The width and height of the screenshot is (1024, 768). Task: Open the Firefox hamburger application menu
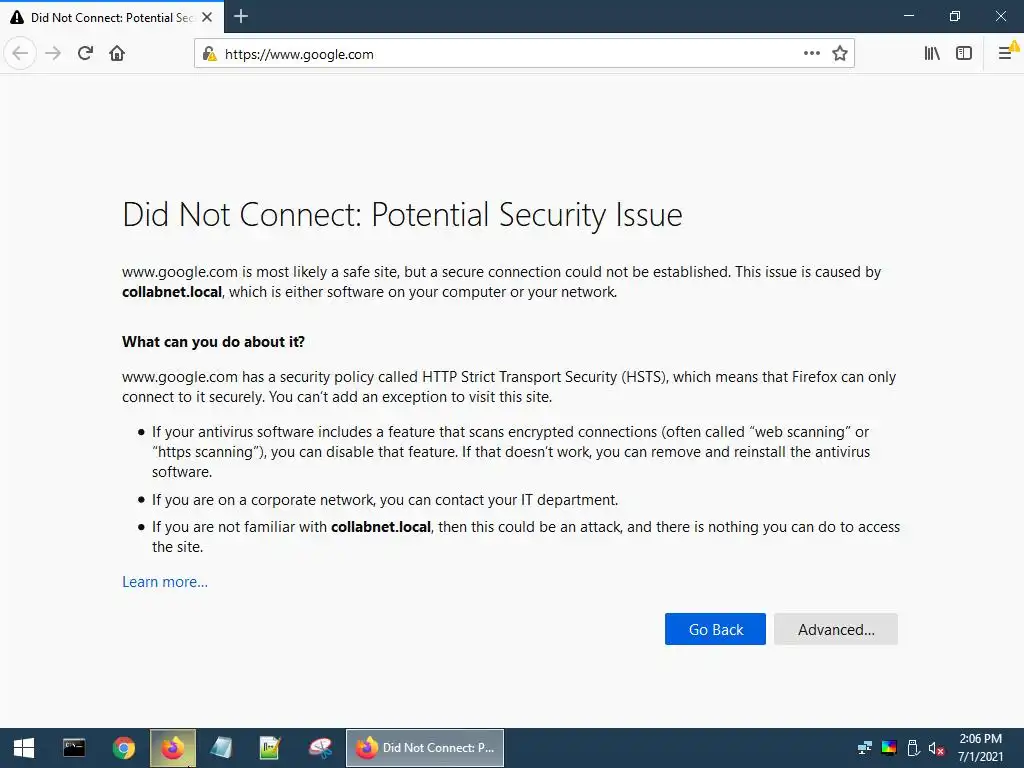click(x=1005, y=53)
